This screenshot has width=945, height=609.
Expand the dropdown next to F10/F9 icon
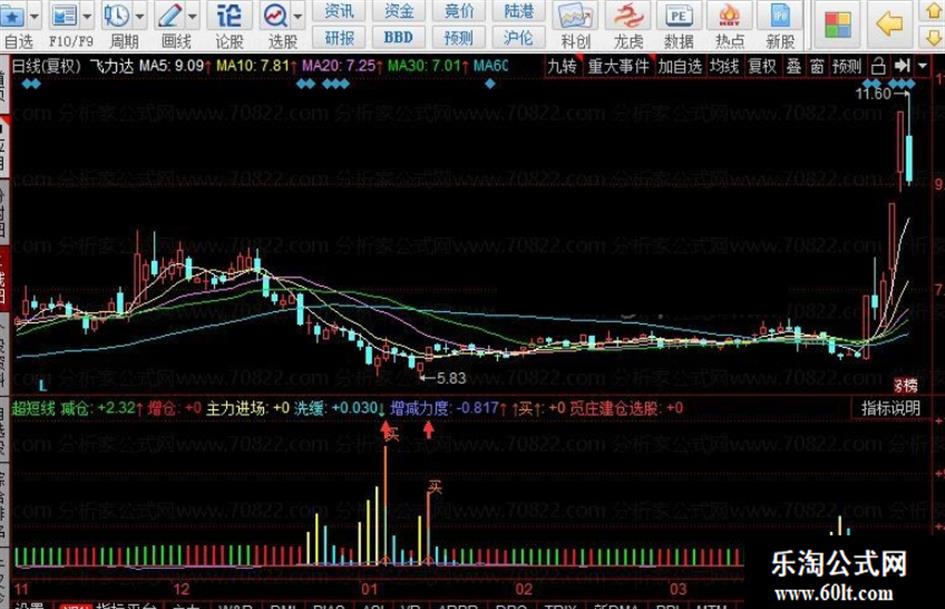[x=87, y=16]
